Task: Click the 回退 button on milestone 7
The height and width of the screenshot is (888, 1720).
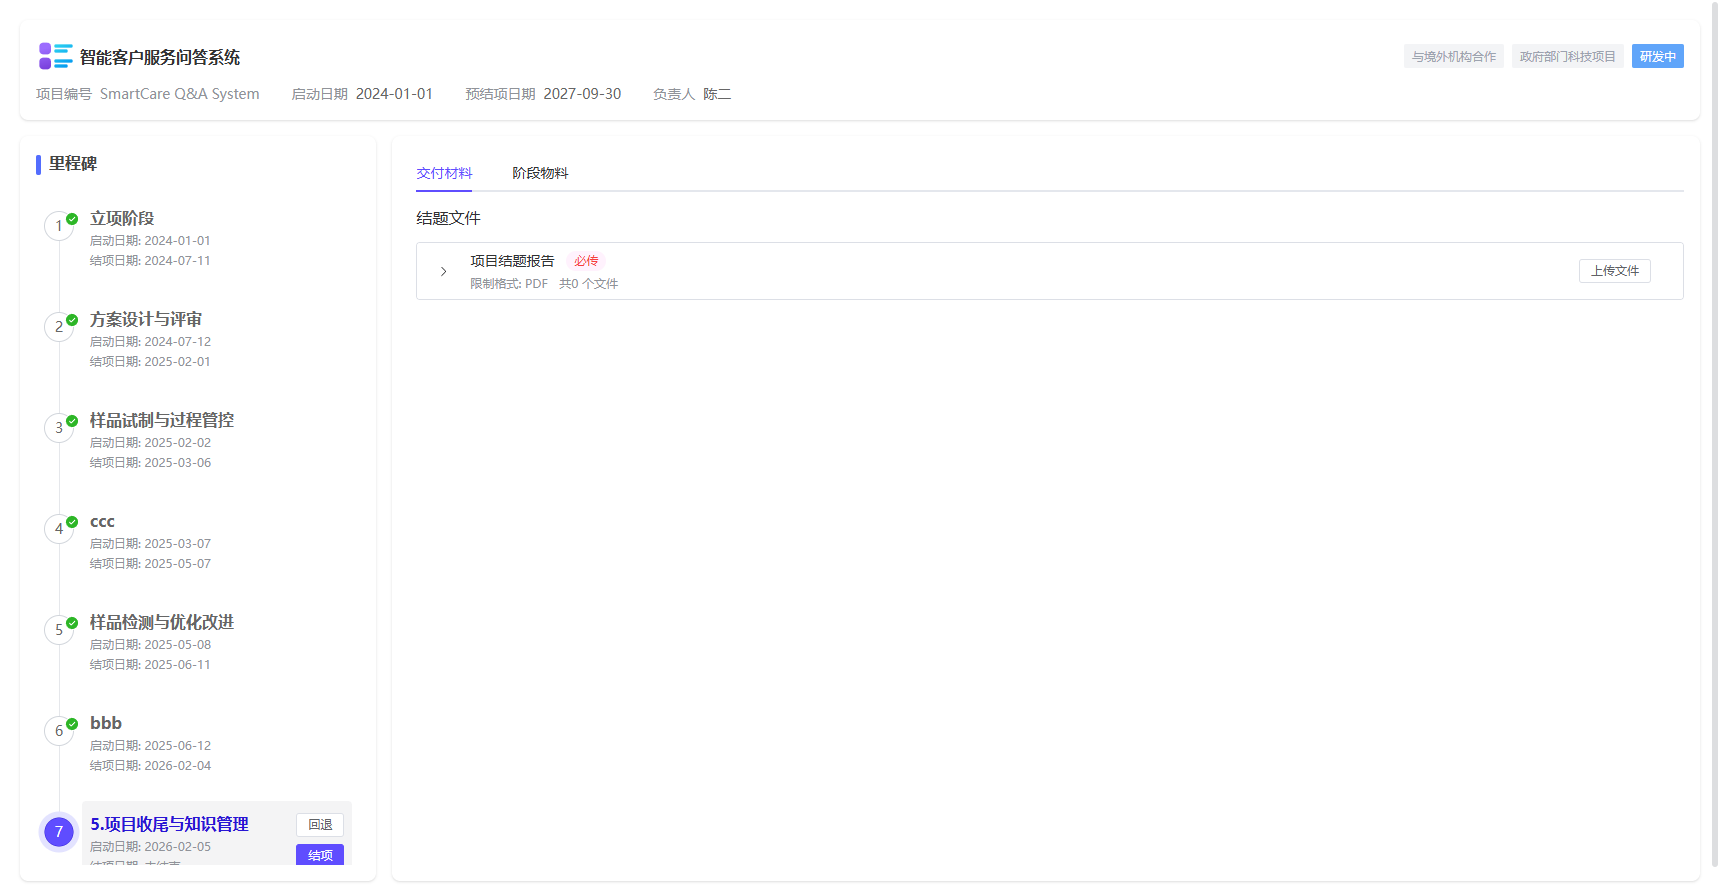Action: (x=320, y=825)
